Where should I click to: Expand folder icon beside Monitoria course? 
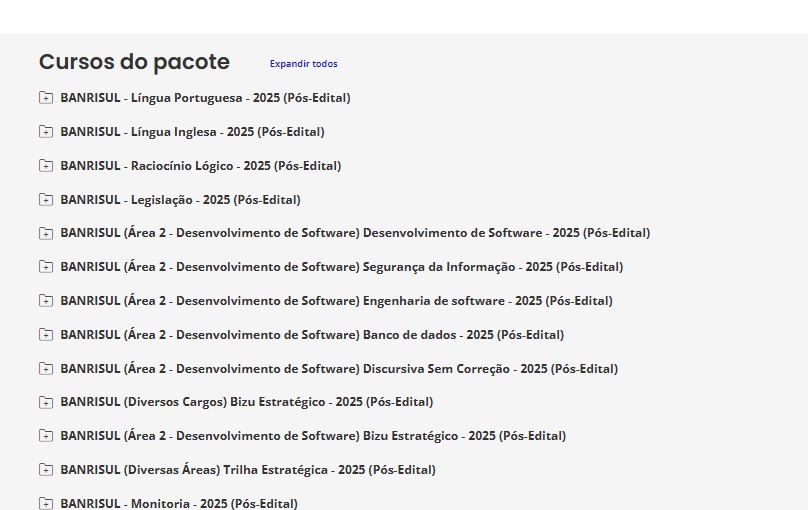pyautogui.click(x=46, y=503)
